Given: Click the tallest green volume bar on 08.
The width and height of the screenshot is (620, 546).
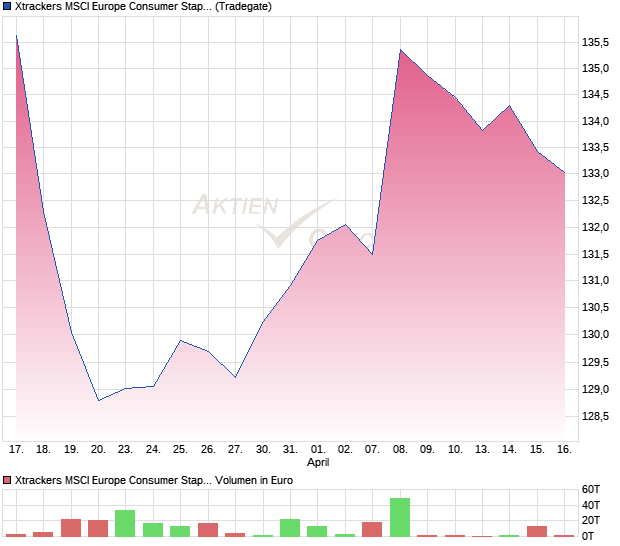Looking at the screenshot, I should (x=400, y=517).
